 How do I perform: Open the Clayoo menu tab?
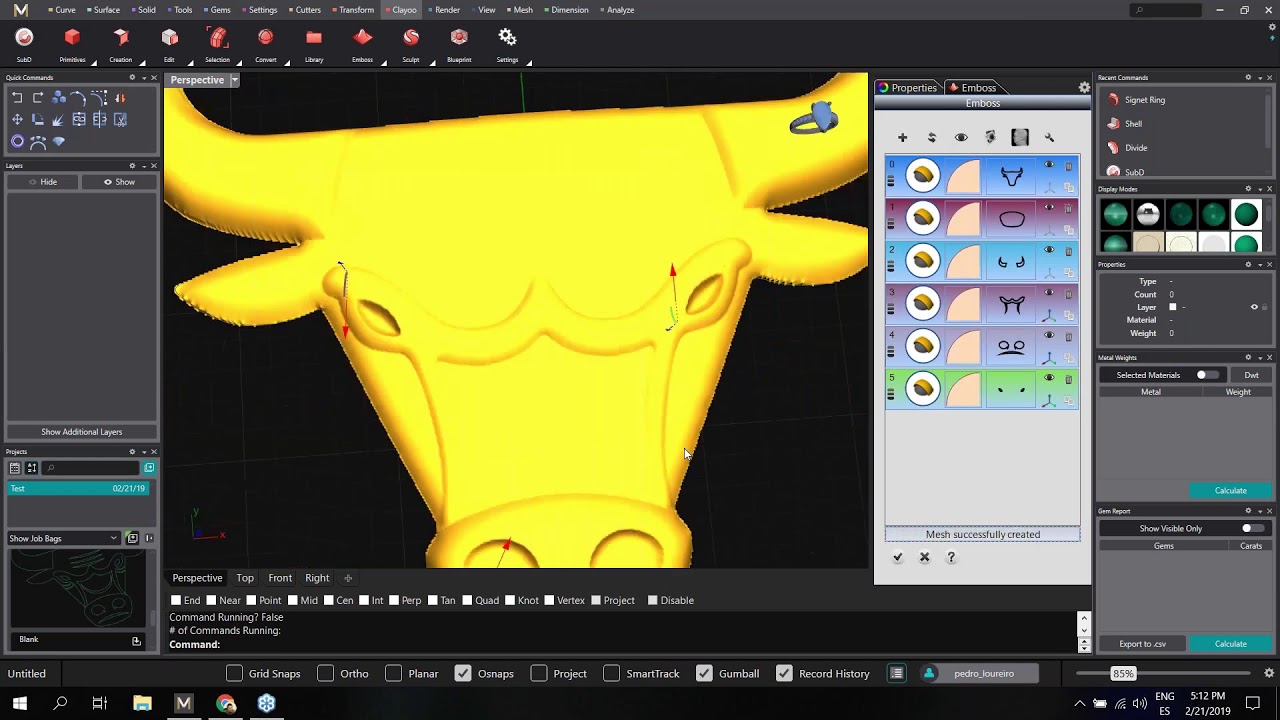(400, 10)
